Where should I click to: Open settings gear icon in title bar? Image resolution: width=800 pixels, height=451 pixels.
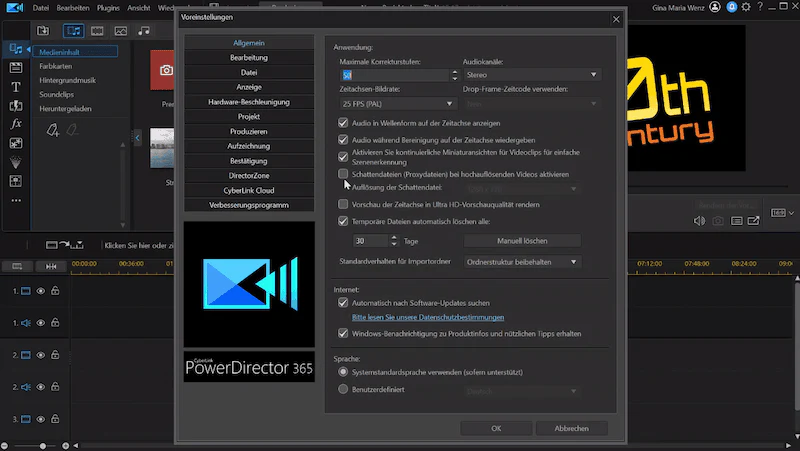(746, 7)
